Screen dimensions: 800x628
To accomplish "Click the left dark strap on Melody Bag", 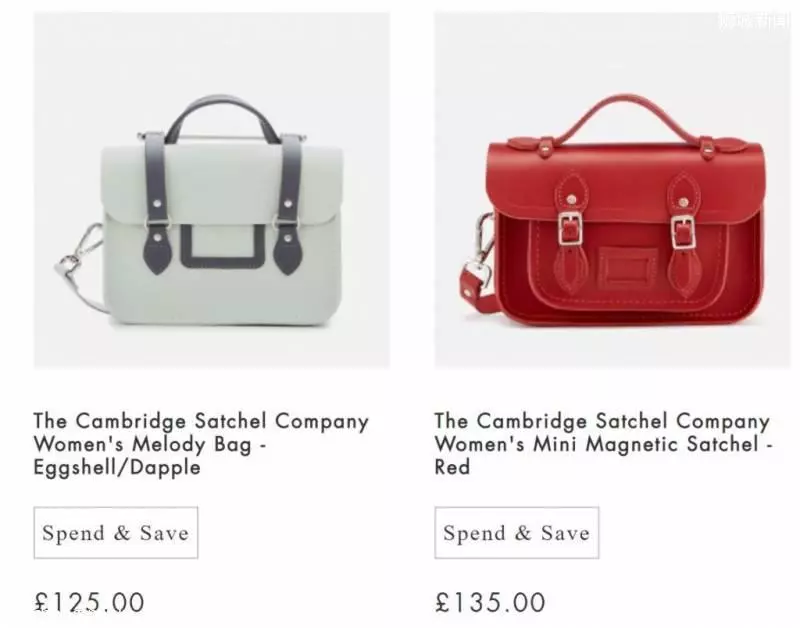I will tap(156, 203).
